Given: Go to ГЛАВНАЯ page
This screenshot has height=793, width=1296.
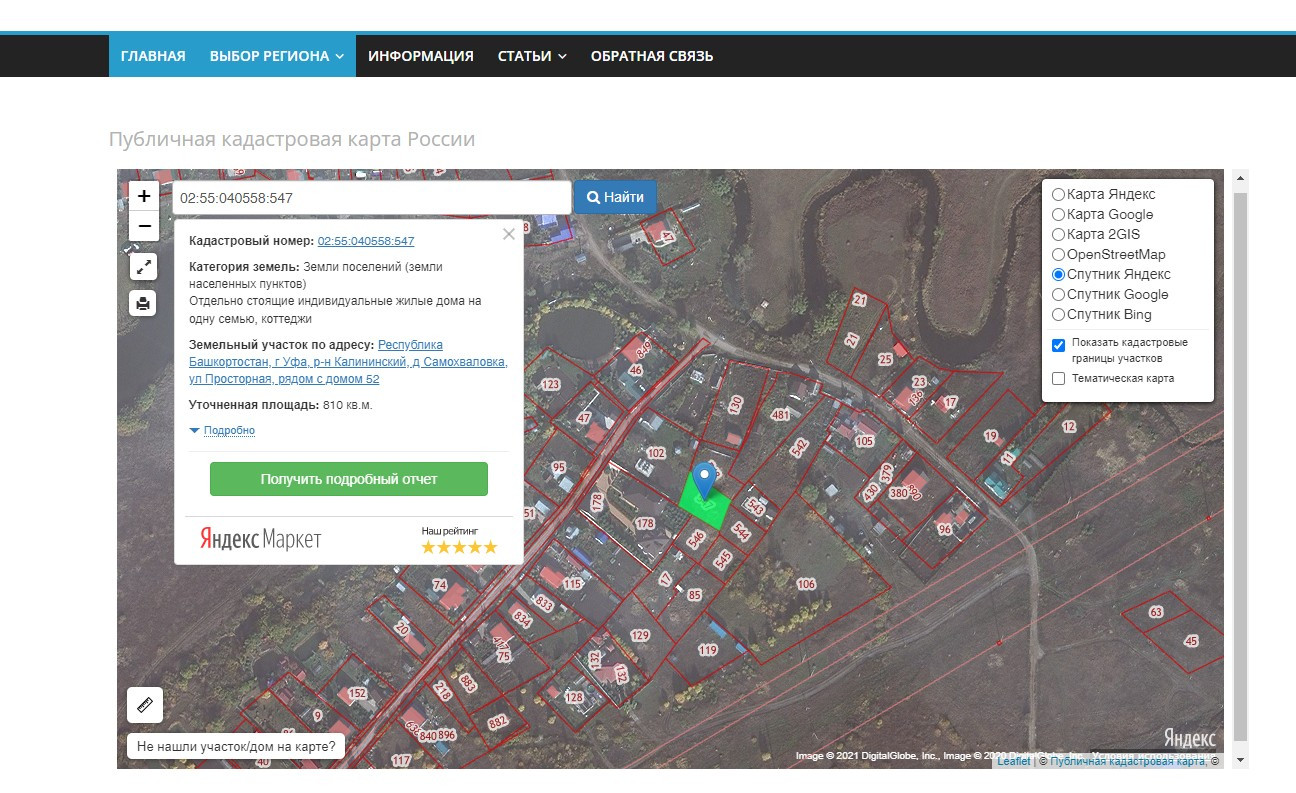Looking at the screenshot, I should click(153, 56).
